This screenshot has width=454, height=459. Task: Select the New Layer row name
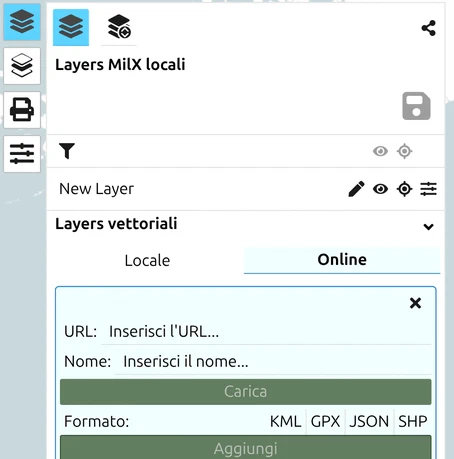pyautogui.click(x=96, y=189)
